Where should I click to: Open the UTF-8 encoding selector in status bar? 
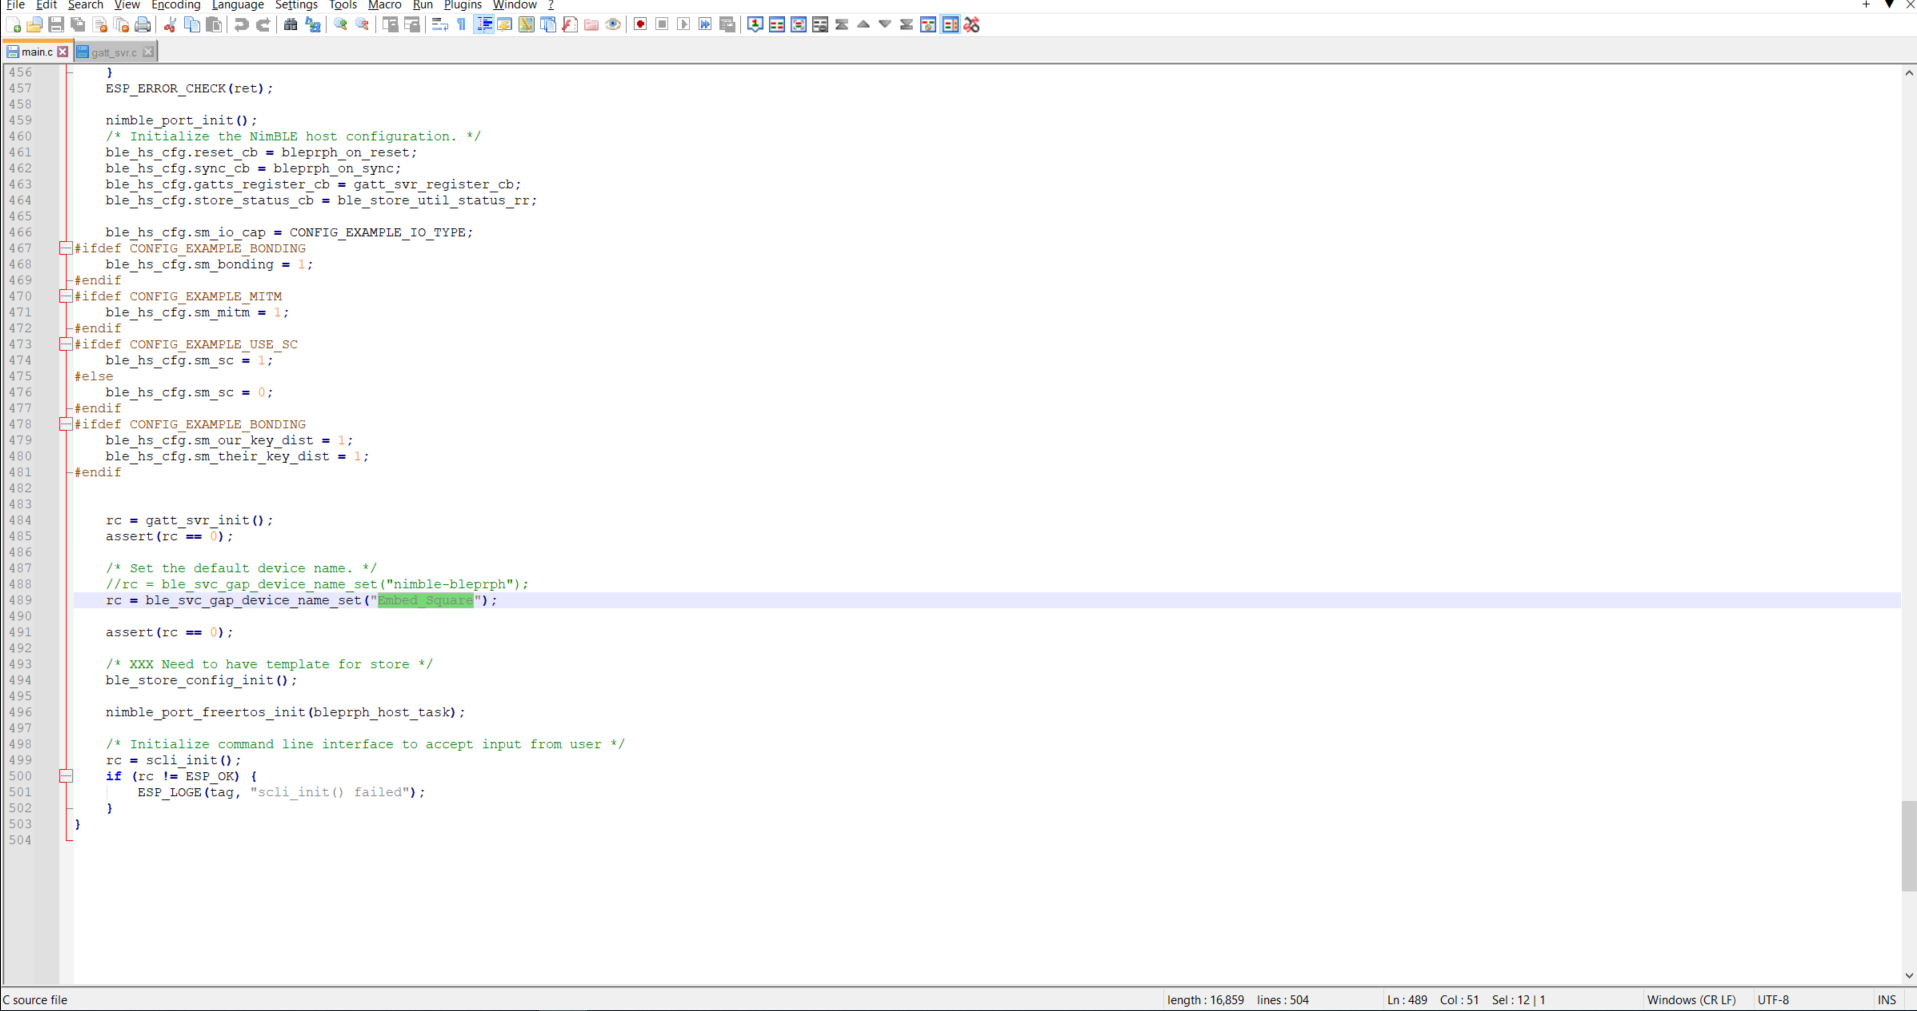point(1773,1000)
